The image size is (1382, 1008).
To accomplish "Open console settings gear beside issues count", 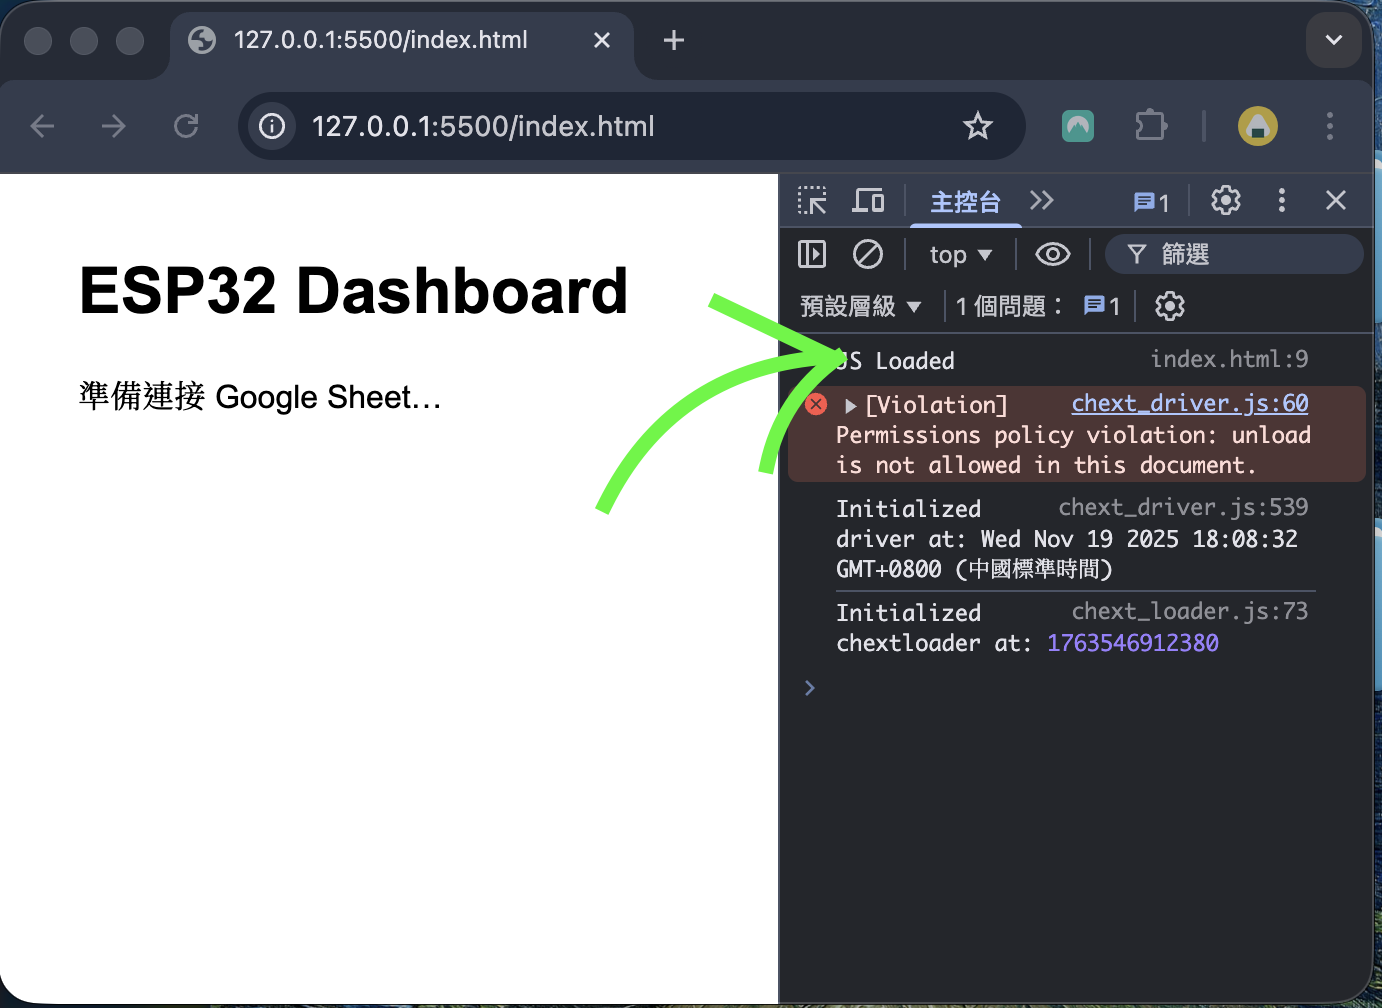I will [1169, 306].
